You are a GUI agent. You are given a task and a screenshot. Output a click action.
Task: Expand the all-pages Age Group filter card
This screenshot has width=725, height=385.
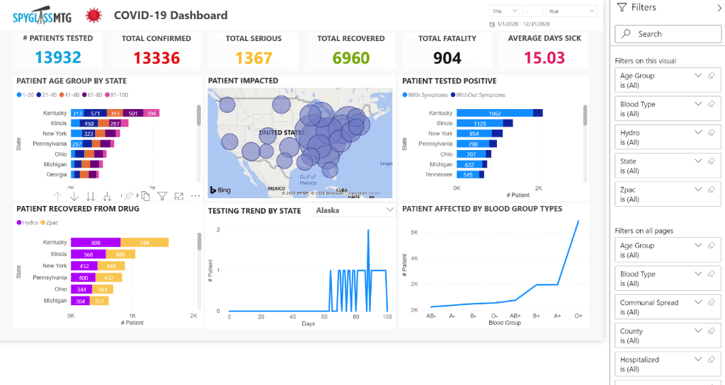point(698,245)
